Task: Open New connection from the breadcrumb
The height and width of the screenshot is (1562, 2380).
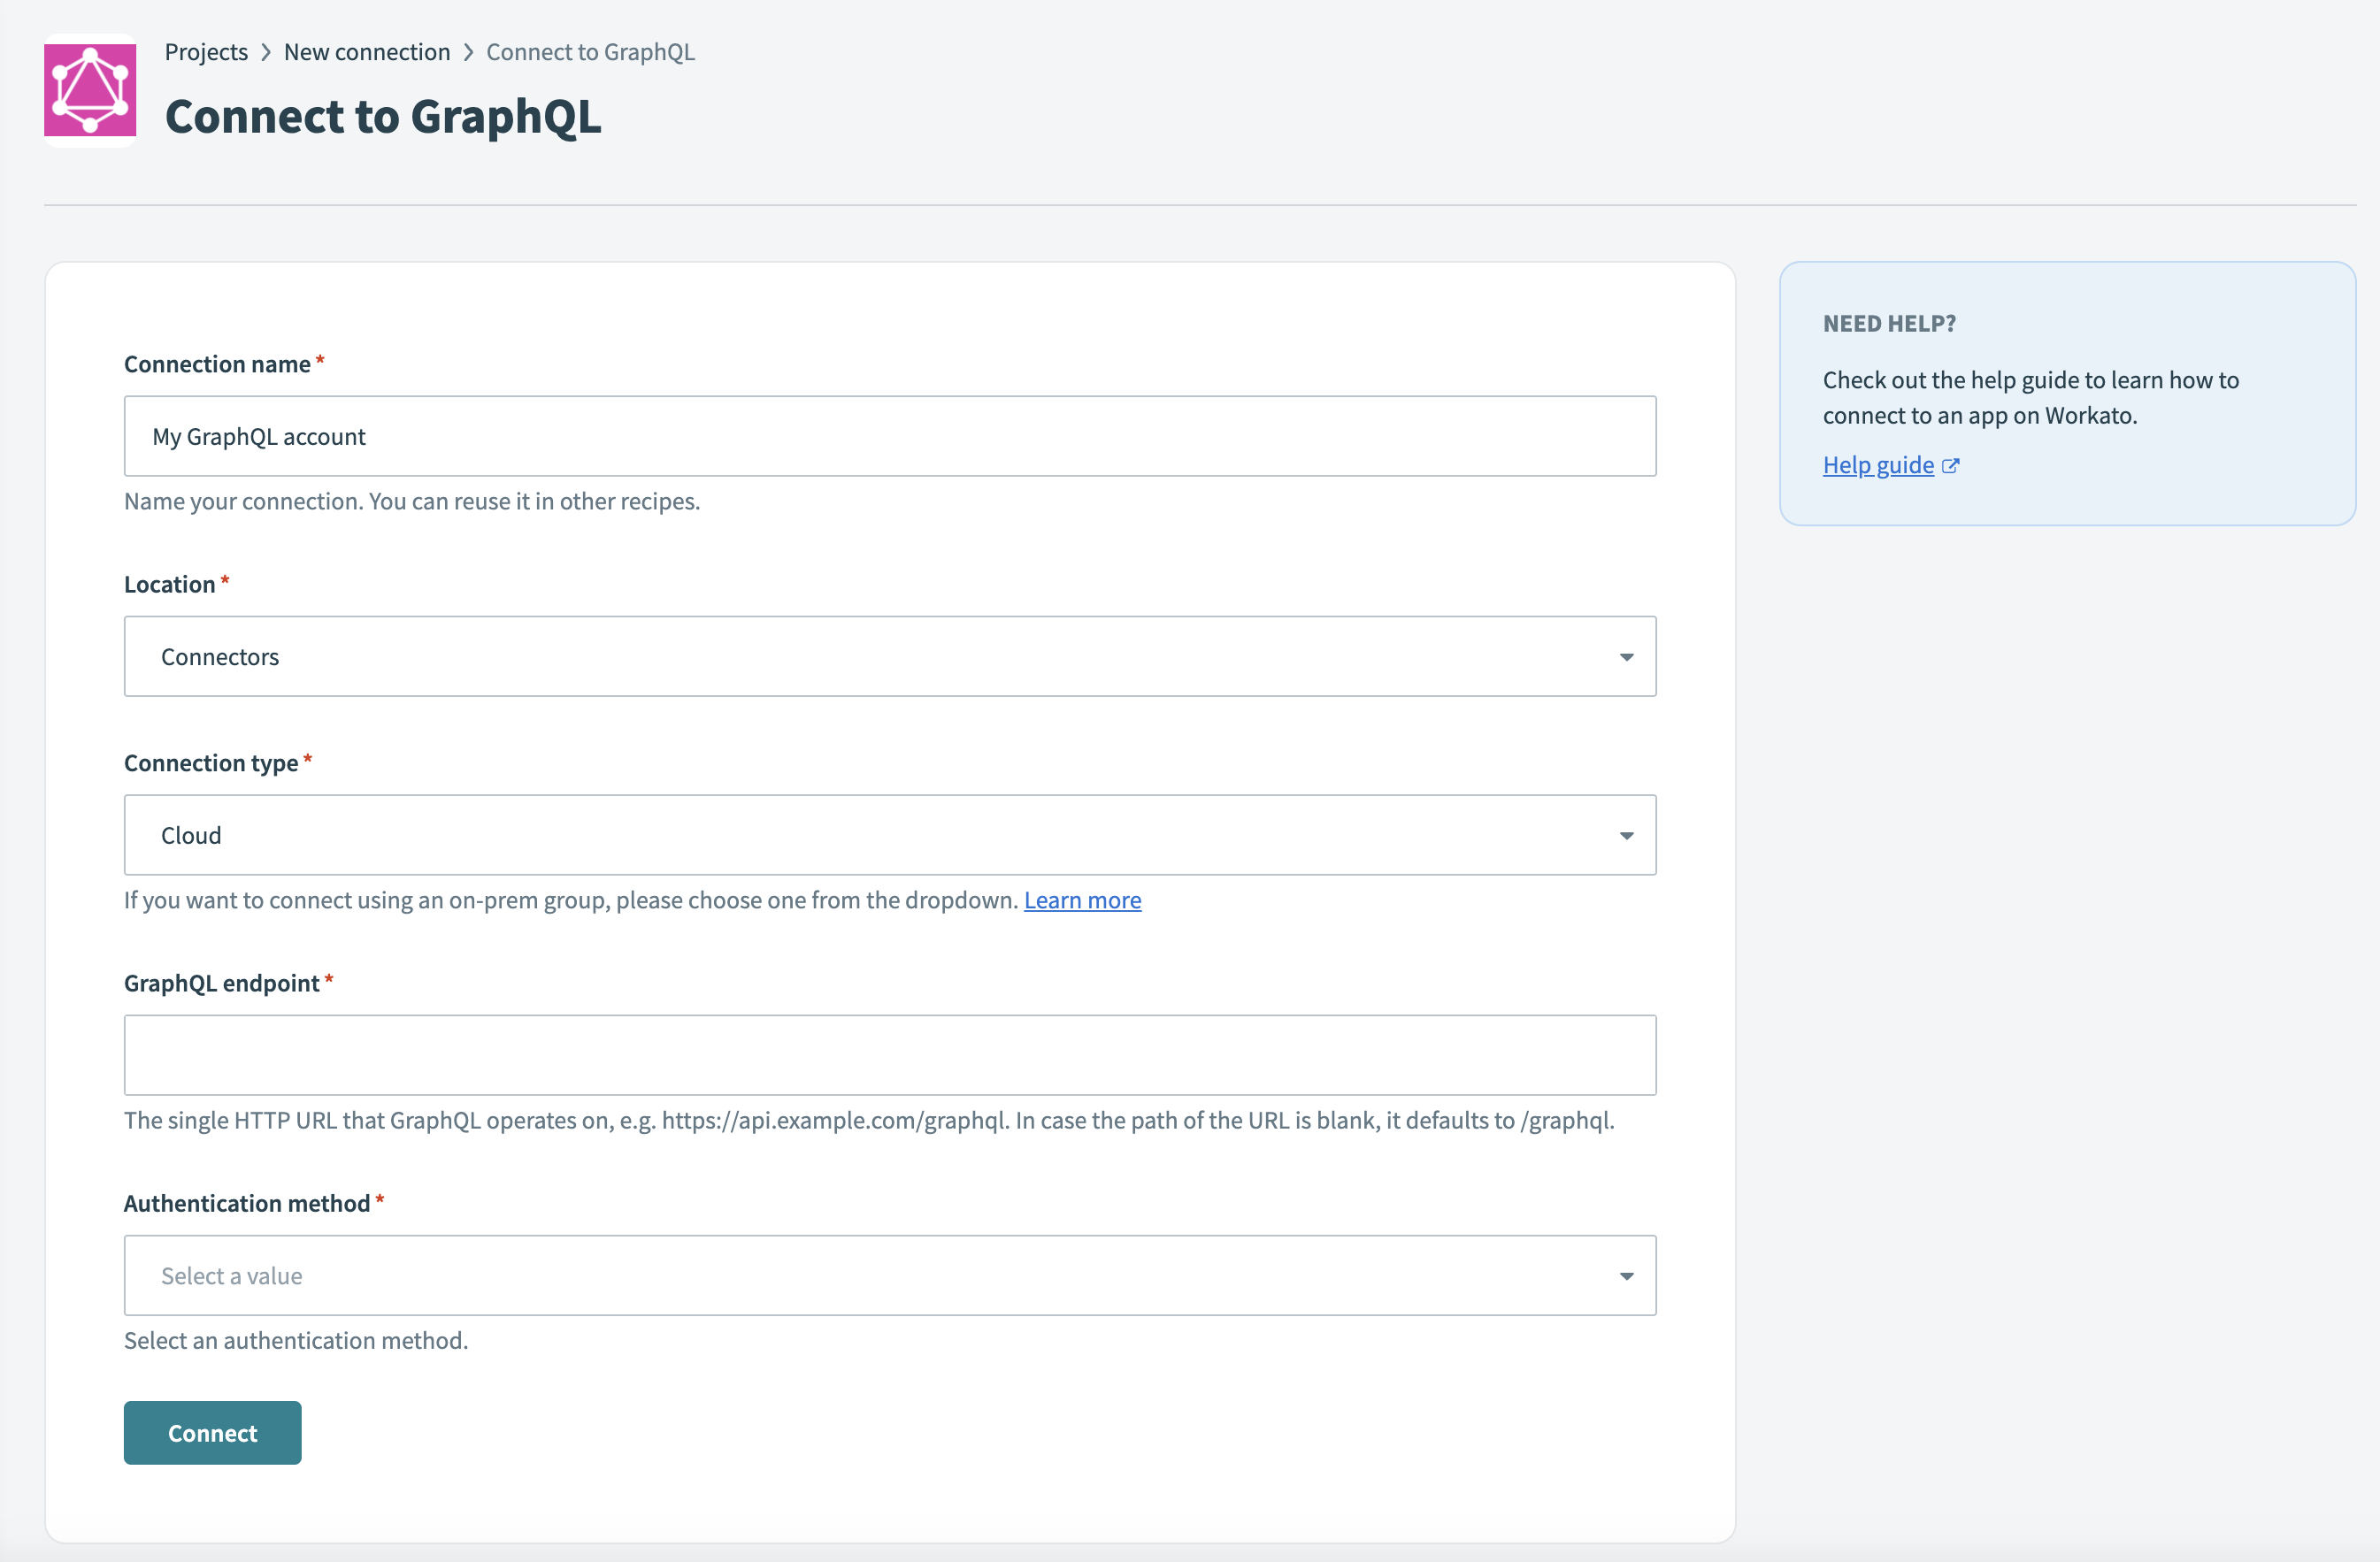Action: tap(366, 51)
